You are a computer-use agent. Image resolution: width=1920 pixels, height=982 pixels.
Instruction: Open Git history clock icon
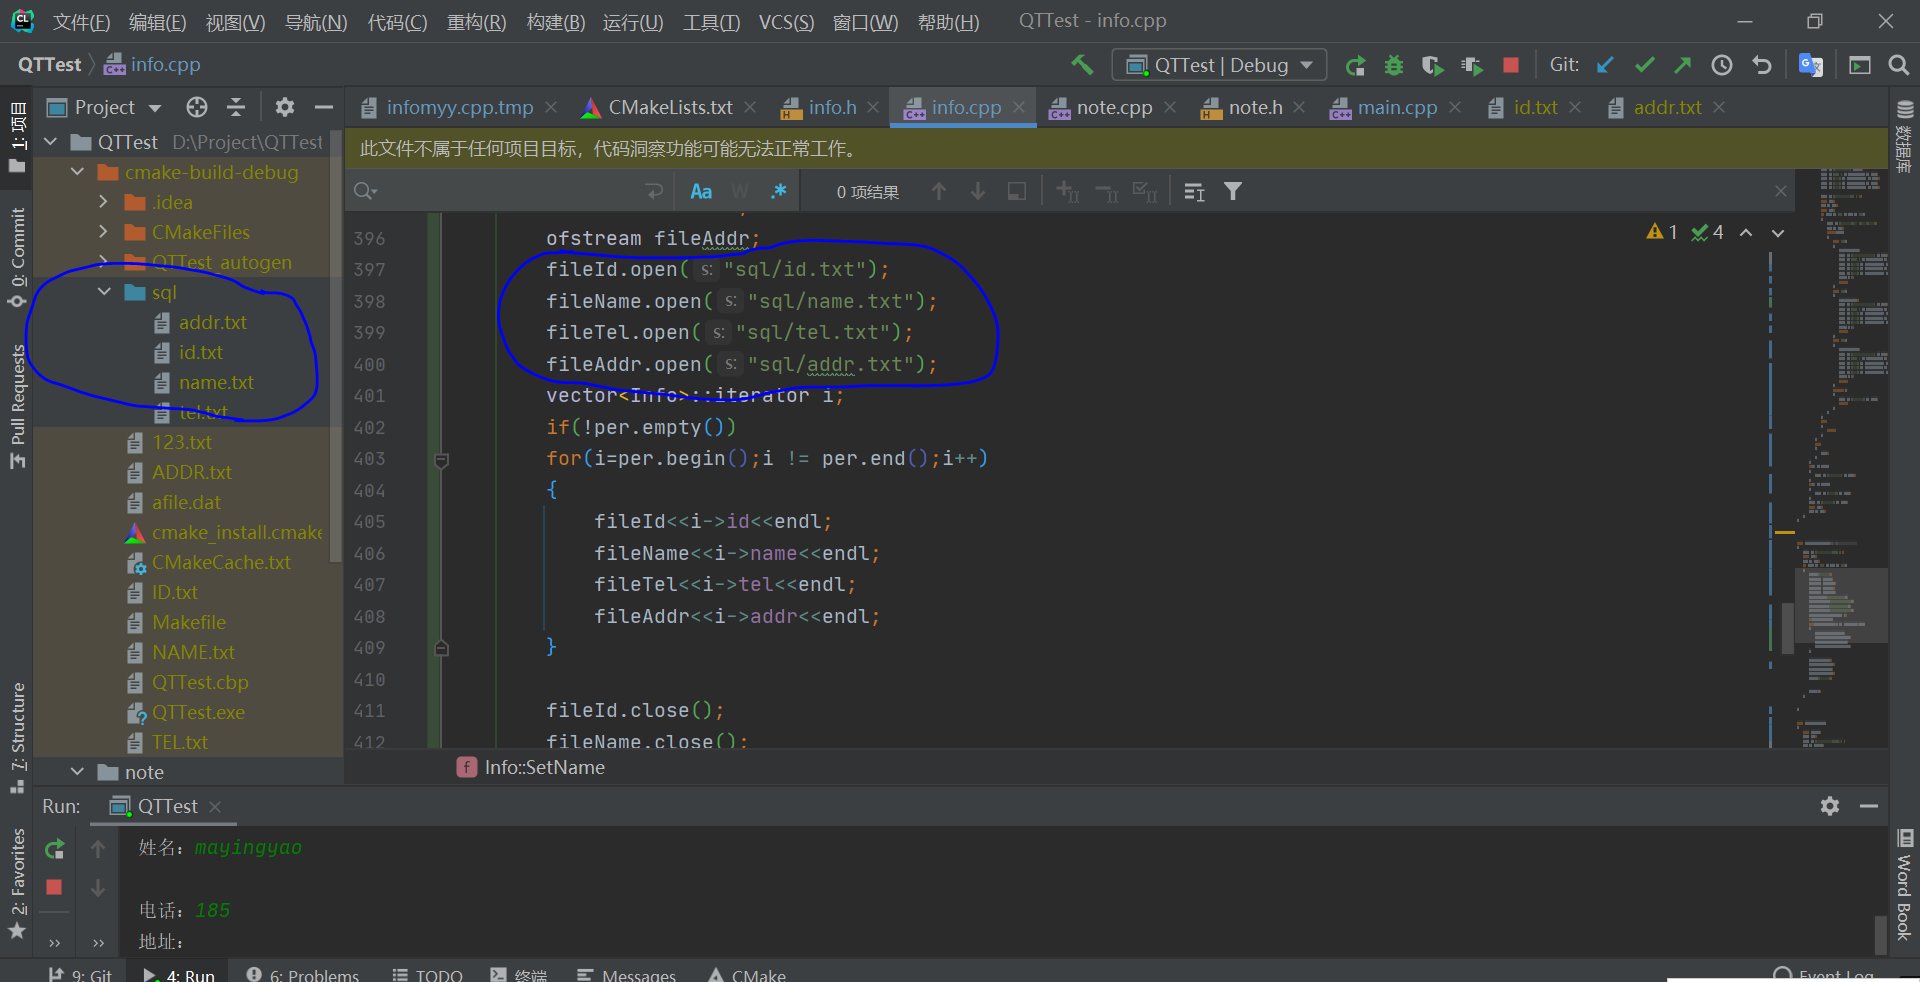point(1721,66)
